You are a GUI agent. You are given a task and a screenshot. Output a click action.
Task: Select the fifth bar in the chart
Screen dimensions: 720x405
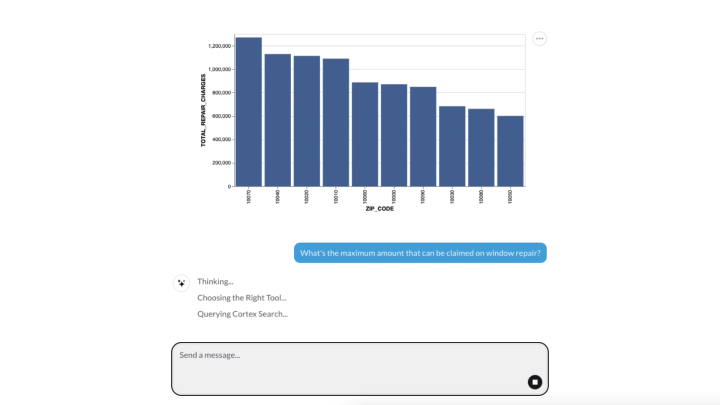coord(365,135)
